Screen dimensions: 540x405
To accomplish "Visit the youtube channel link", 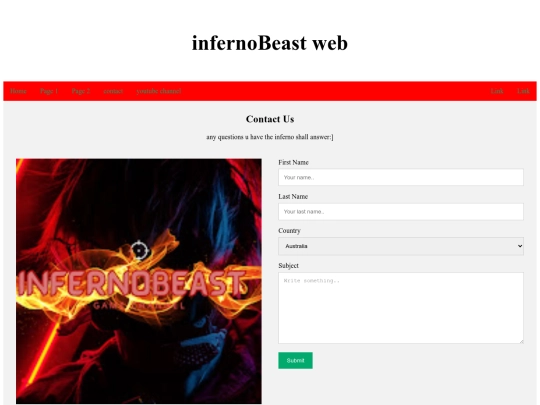I will [x=159, y=91].
